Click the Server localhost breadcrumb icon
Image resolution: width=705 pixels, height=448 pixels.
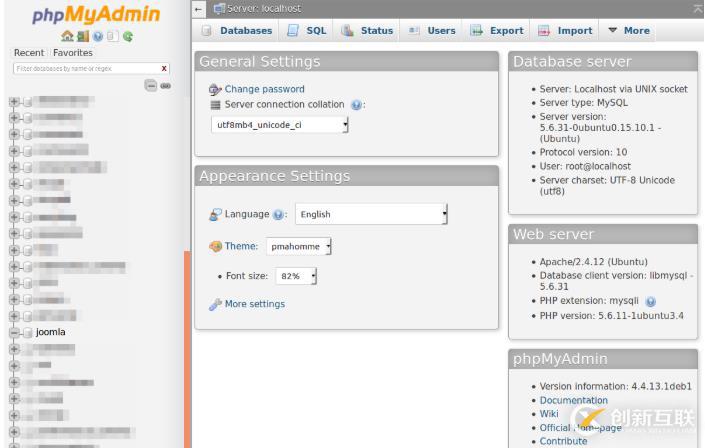[219, 9]
